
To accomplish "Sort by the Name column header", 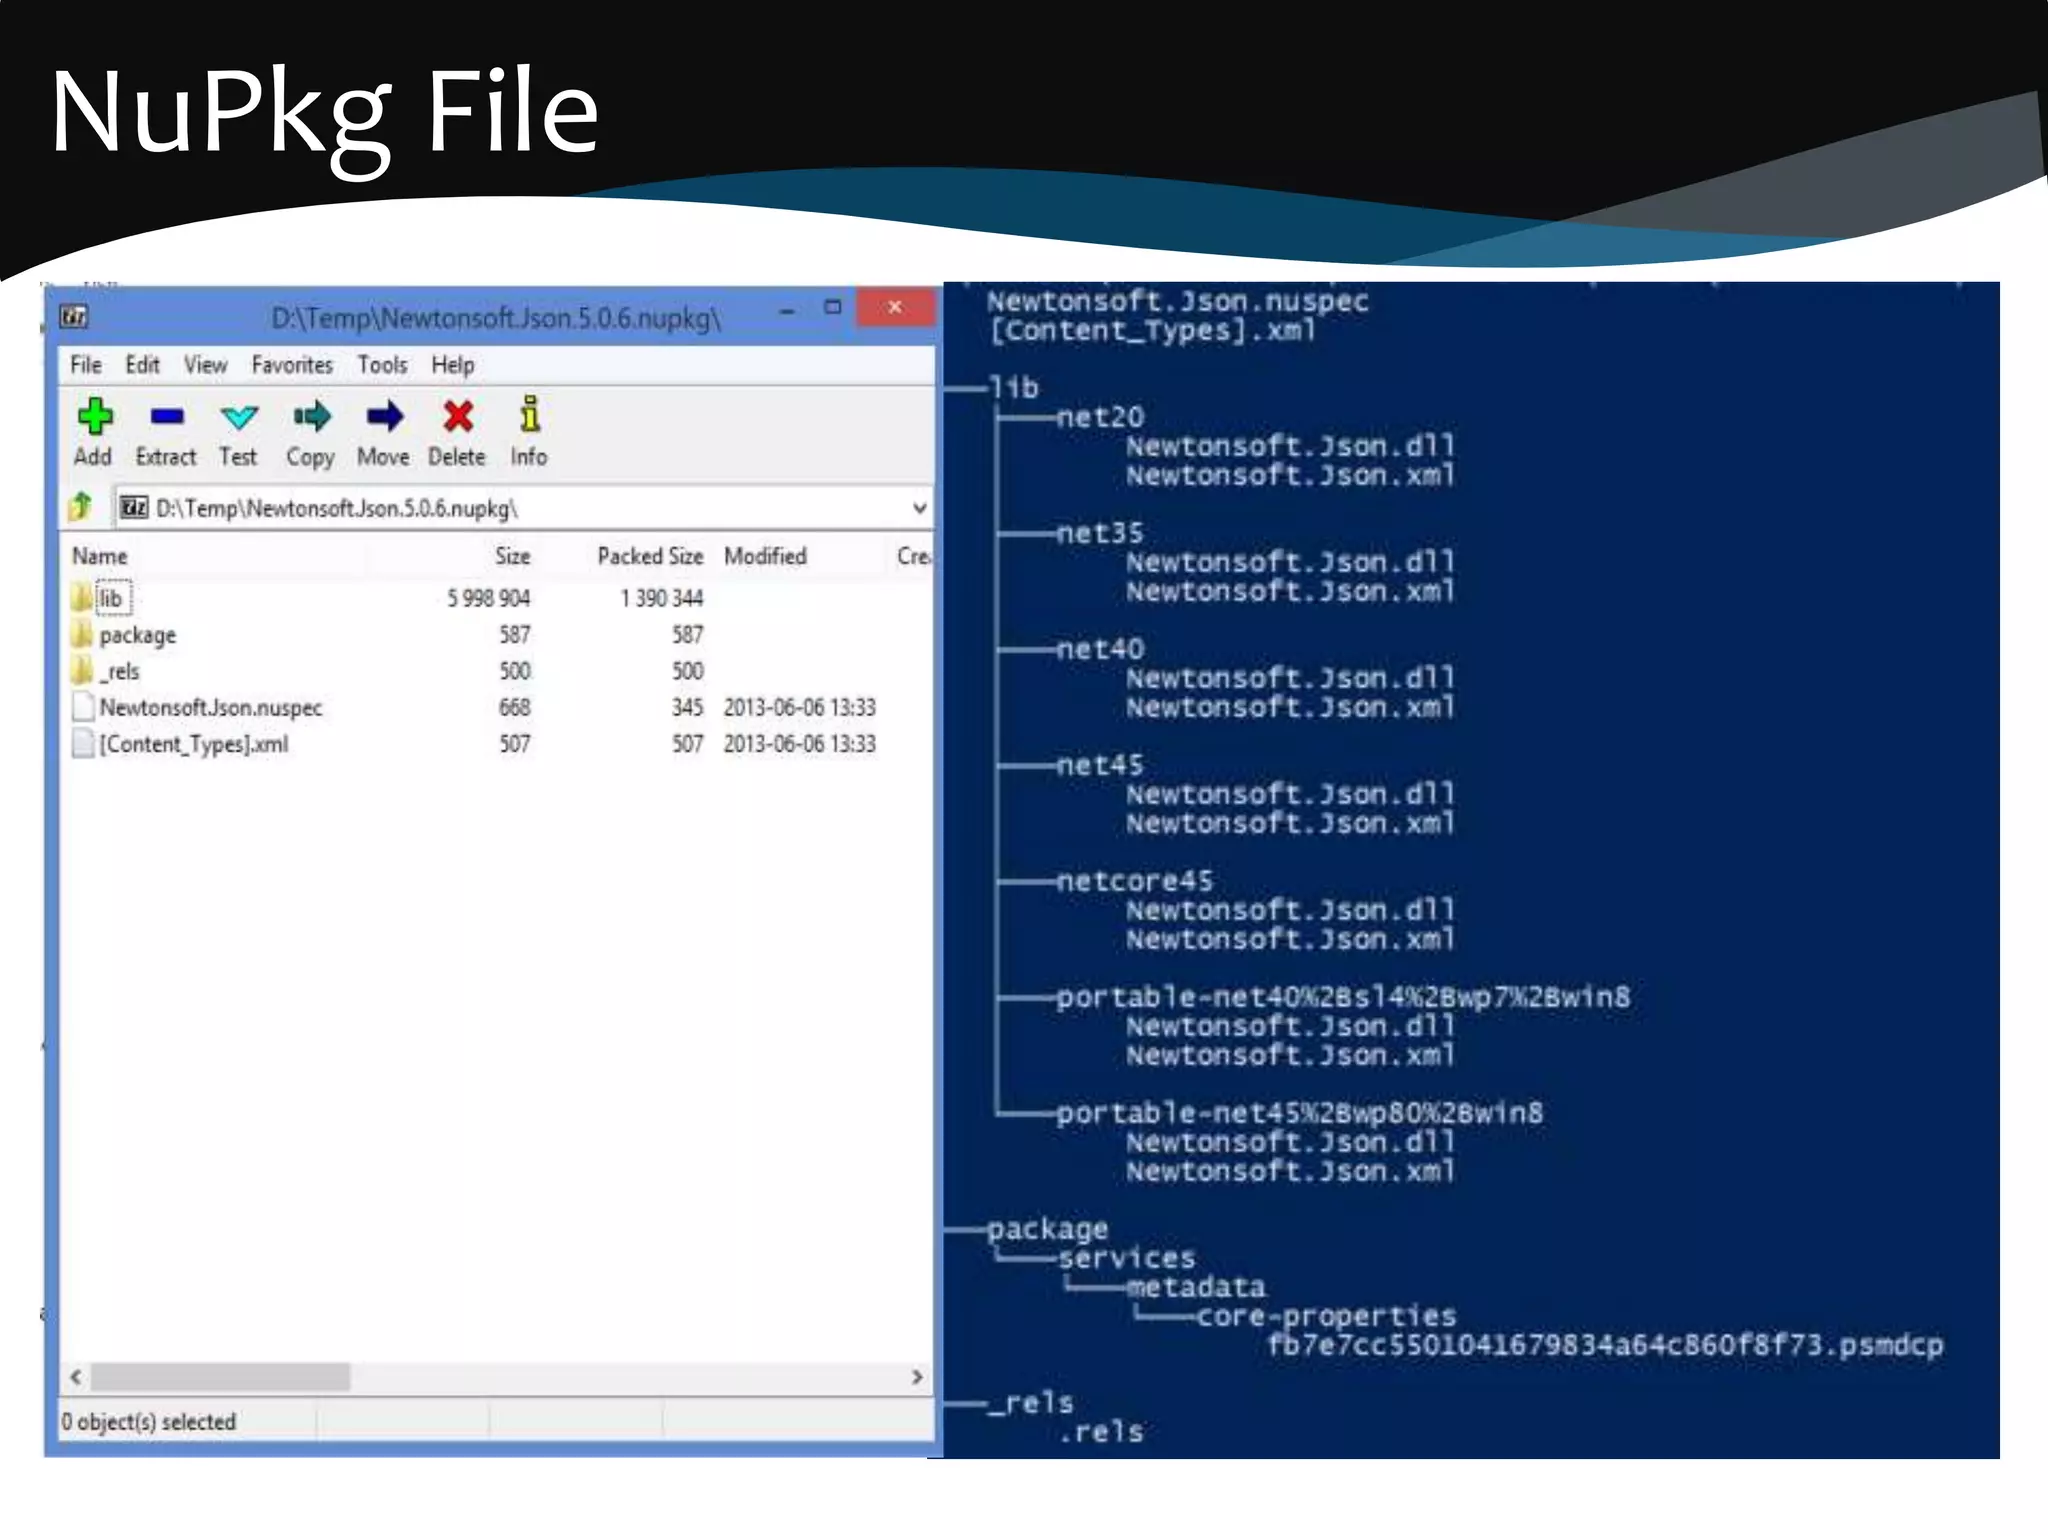I will click(100, 556).
